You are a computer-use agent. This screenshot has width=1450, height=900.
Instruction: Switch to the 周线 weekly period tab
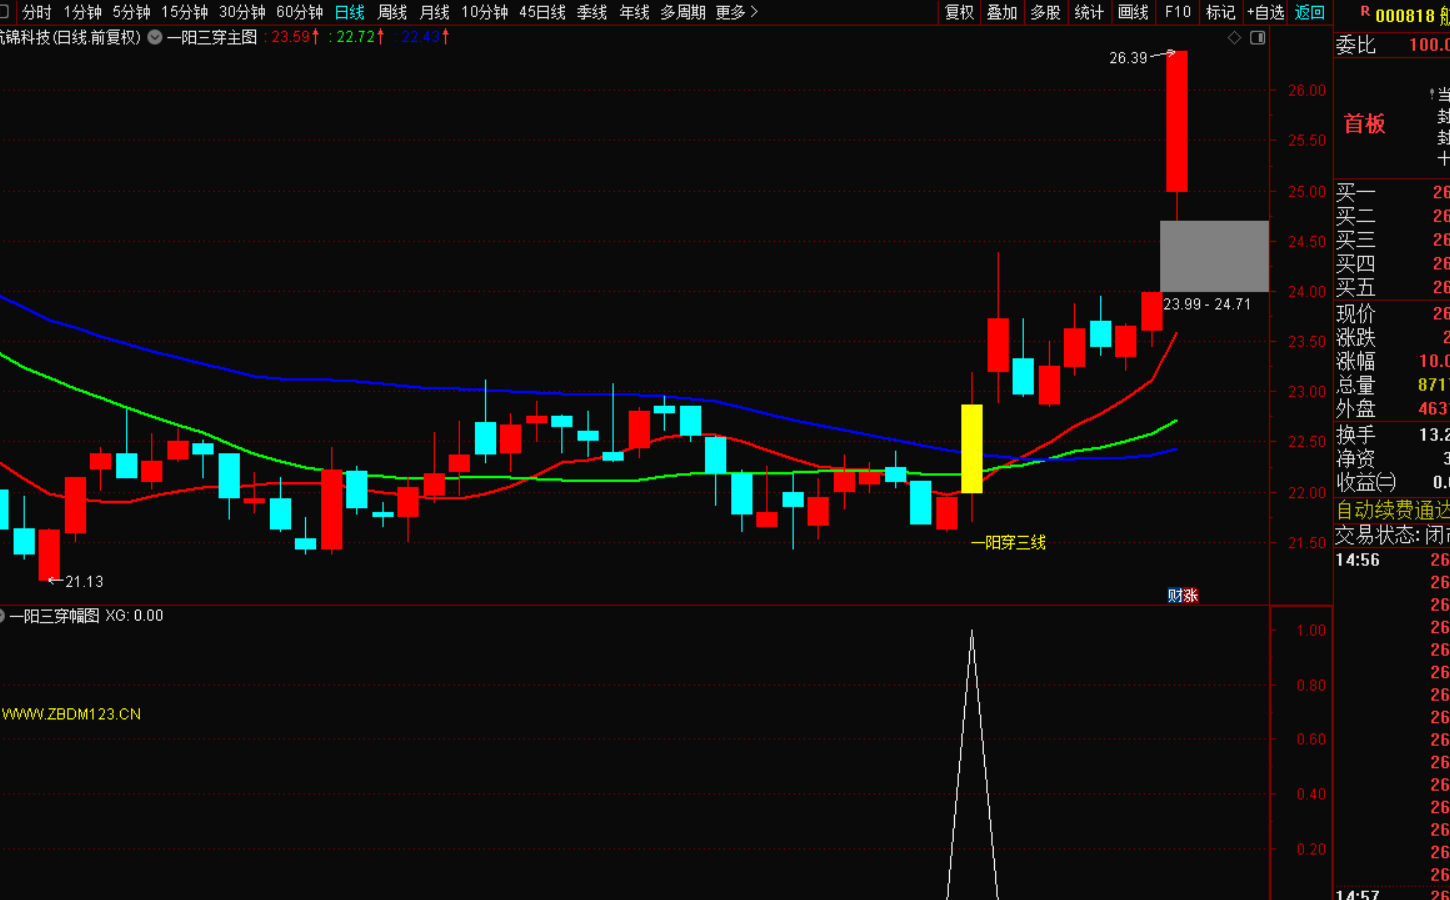(392, 12)
